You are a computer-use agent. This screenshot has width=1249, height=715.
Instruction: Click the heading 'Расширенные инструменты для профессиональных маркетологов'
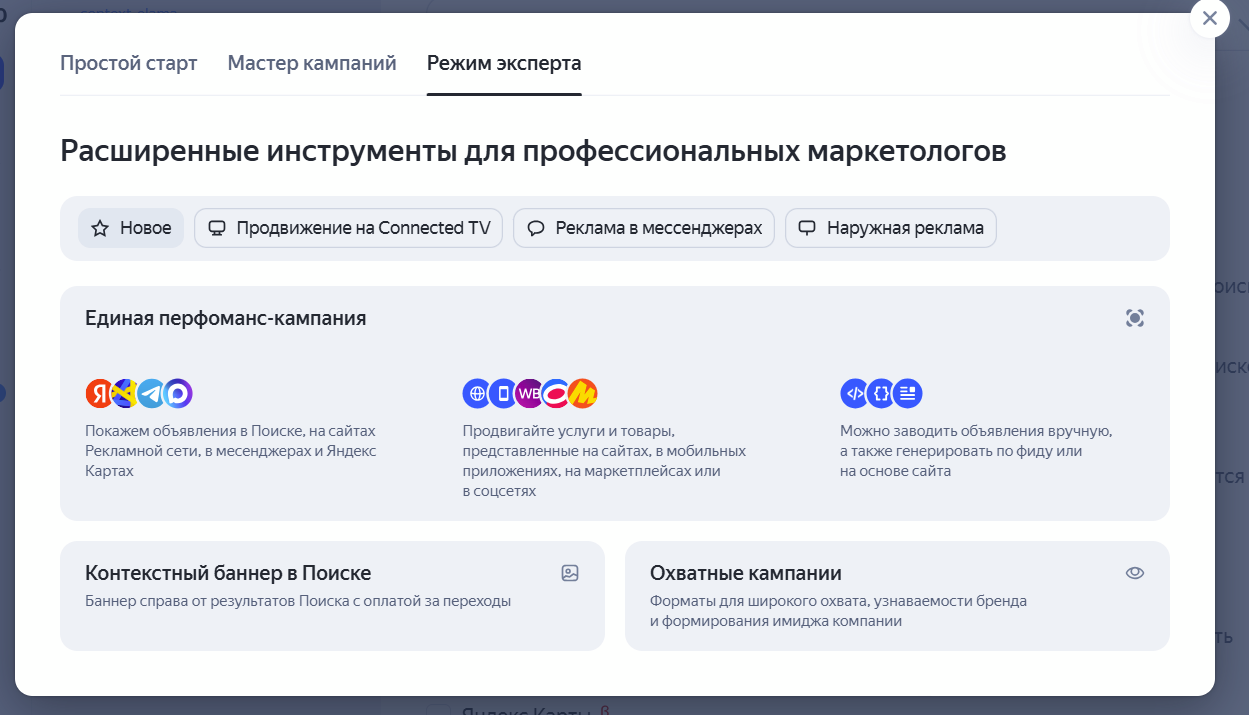coord(533,151)
